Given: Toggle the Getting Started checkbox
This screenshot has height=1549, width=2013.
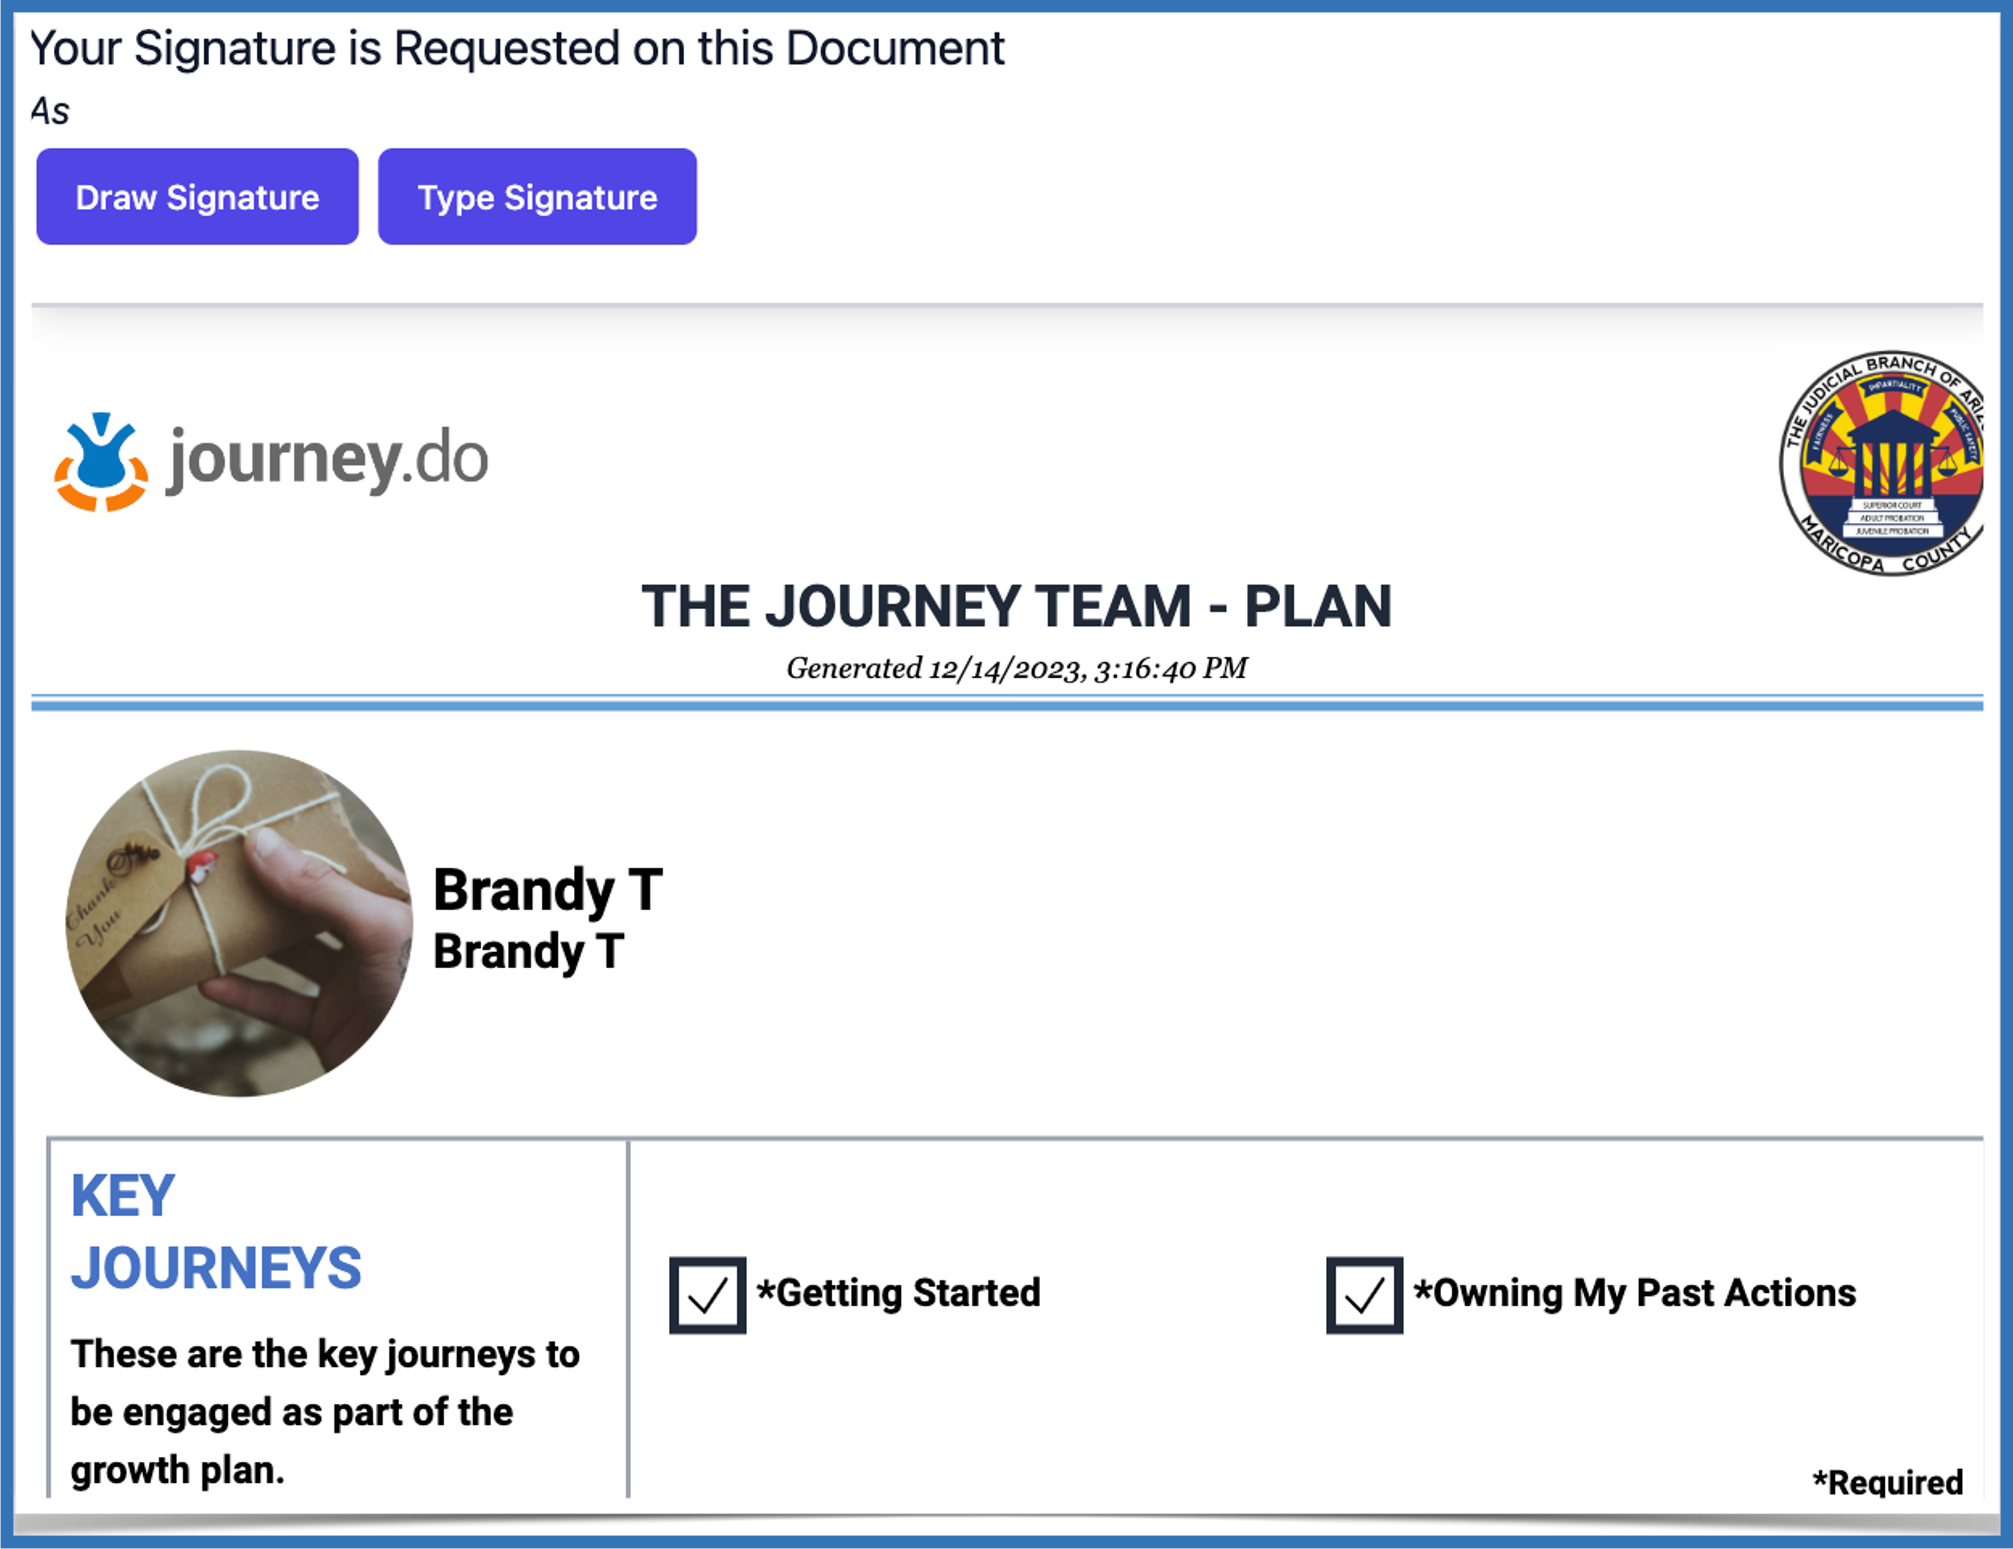Looking at the screenshot, I should pyautogui.click(x=707, y=1295).
